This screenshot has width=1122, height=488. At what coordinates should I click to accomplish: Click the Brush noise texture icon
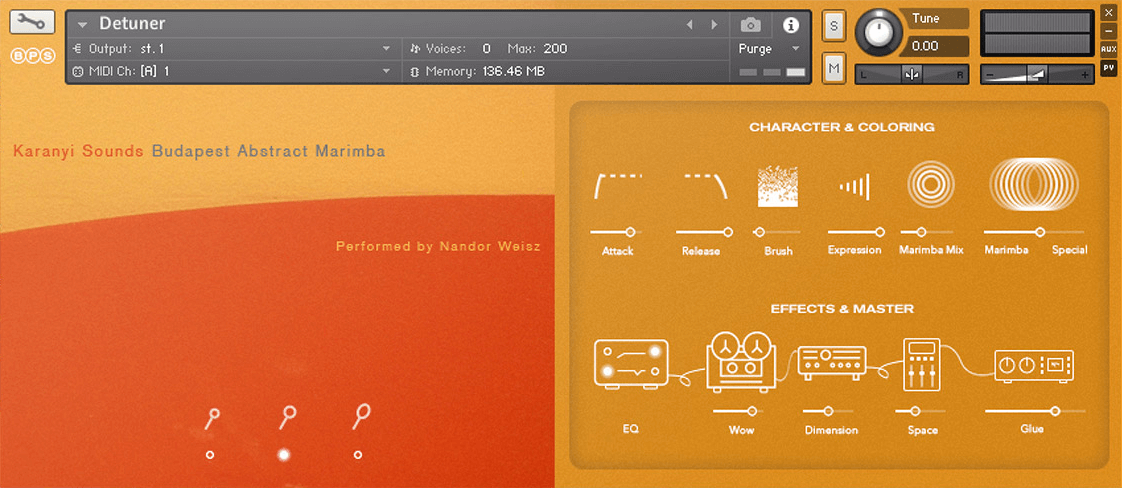point(778,186)
